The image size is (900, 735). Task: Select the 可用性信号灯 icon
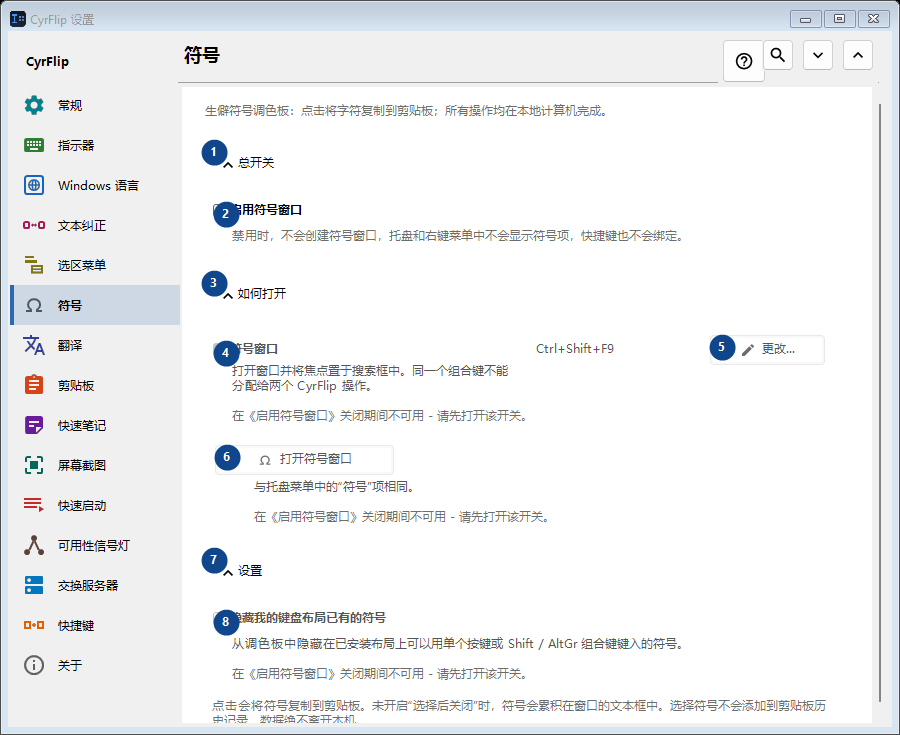coord(34,545)
